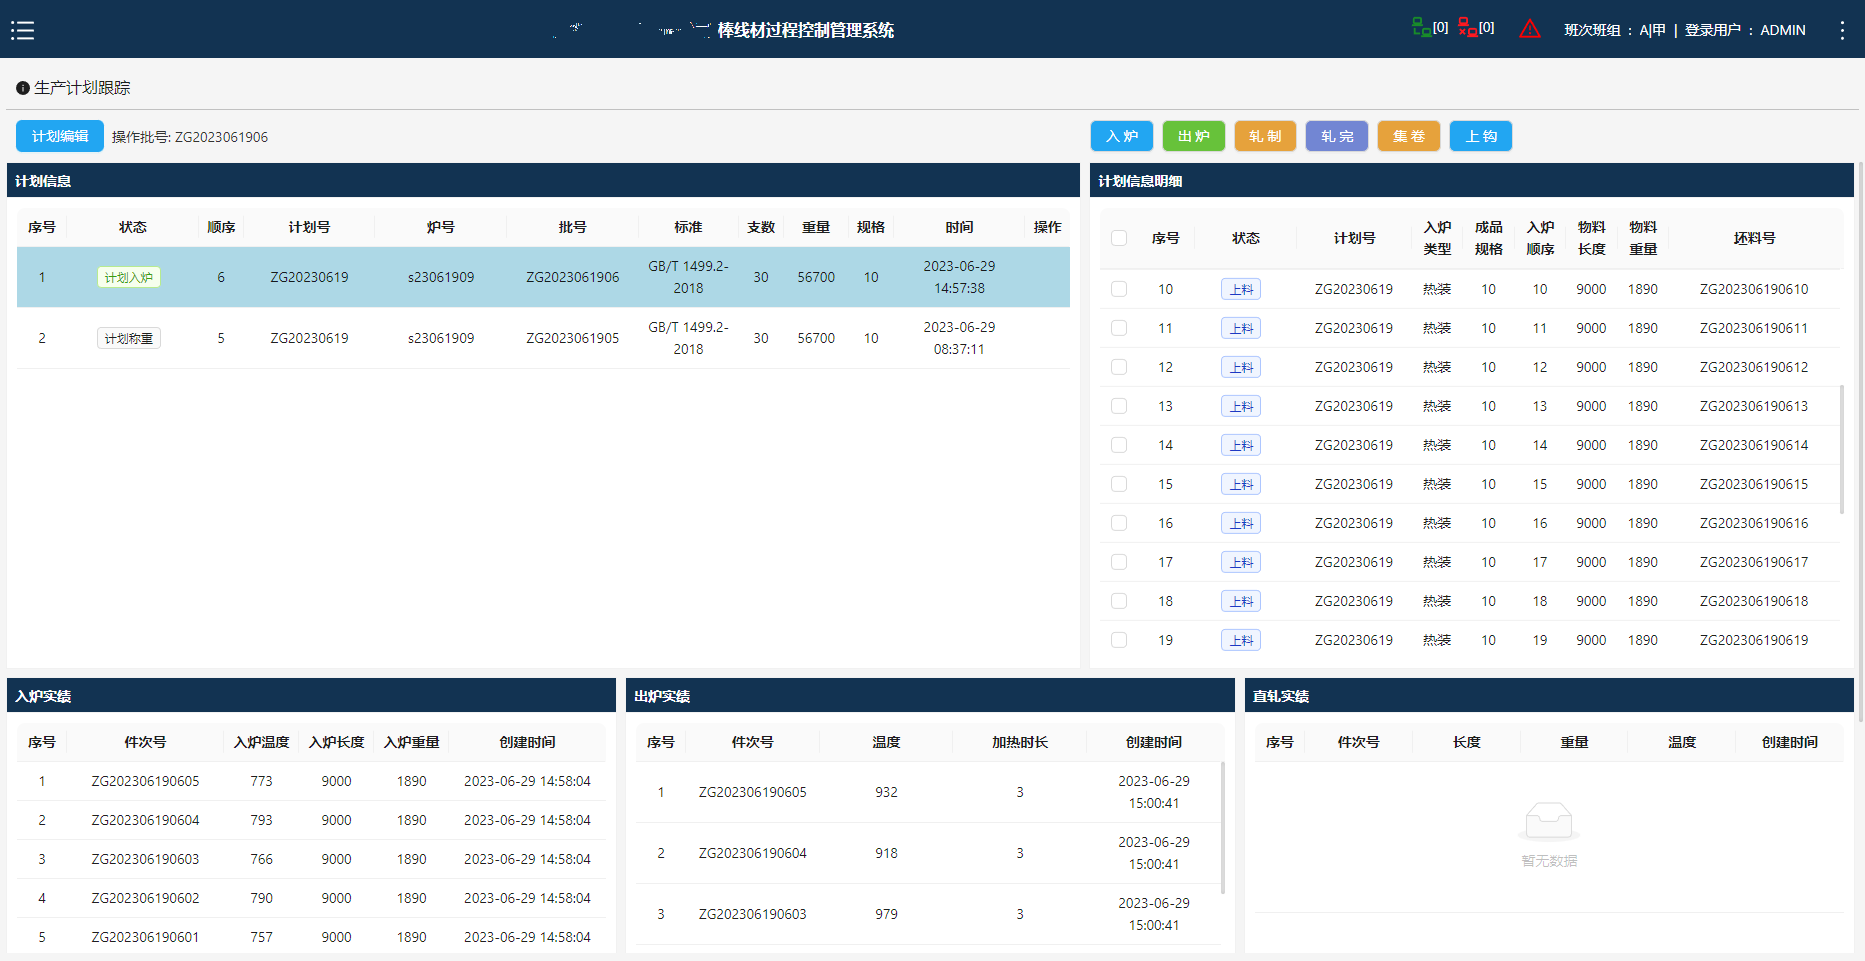Select batch number ZG2023061905 in plan table
Viewport: 1865px width, 961px height.
pos(573,338)
